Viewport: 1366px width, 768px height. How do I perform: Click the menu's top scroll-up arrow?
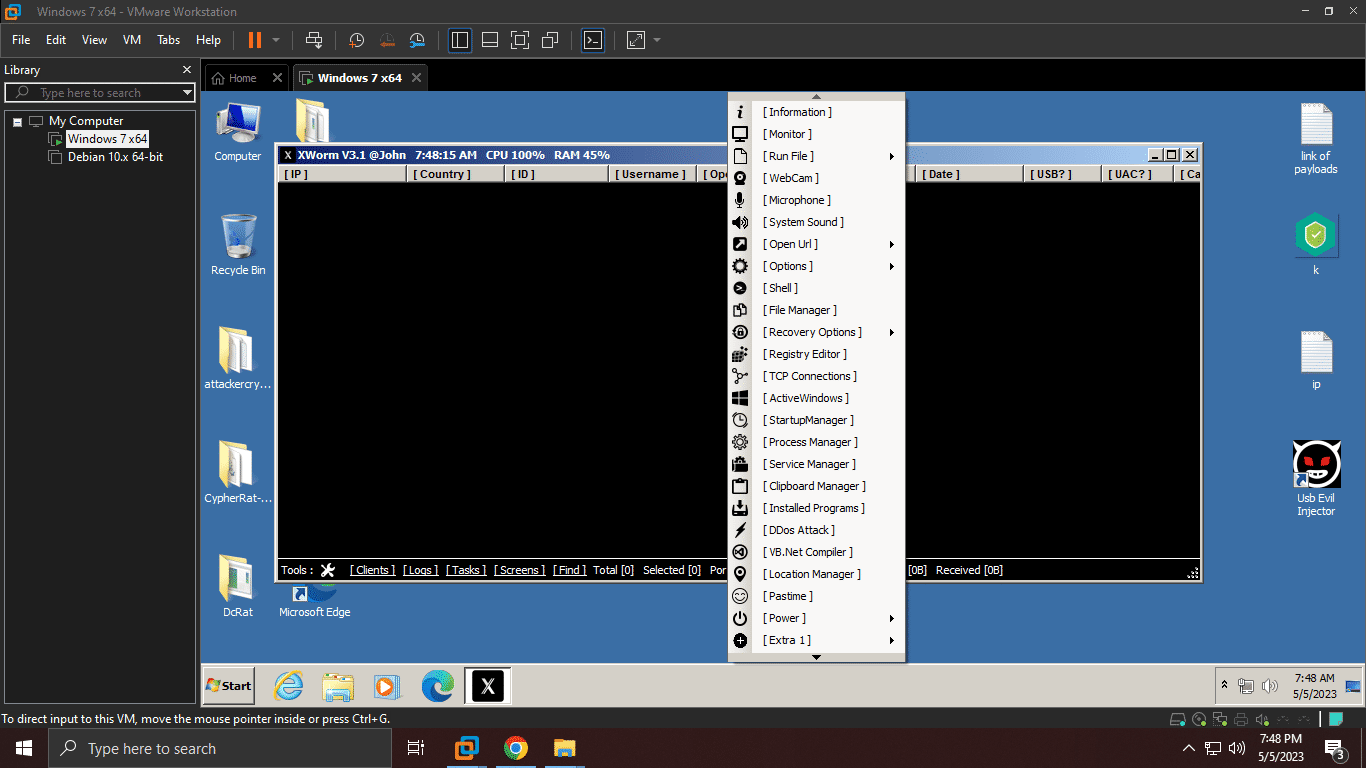816,96
